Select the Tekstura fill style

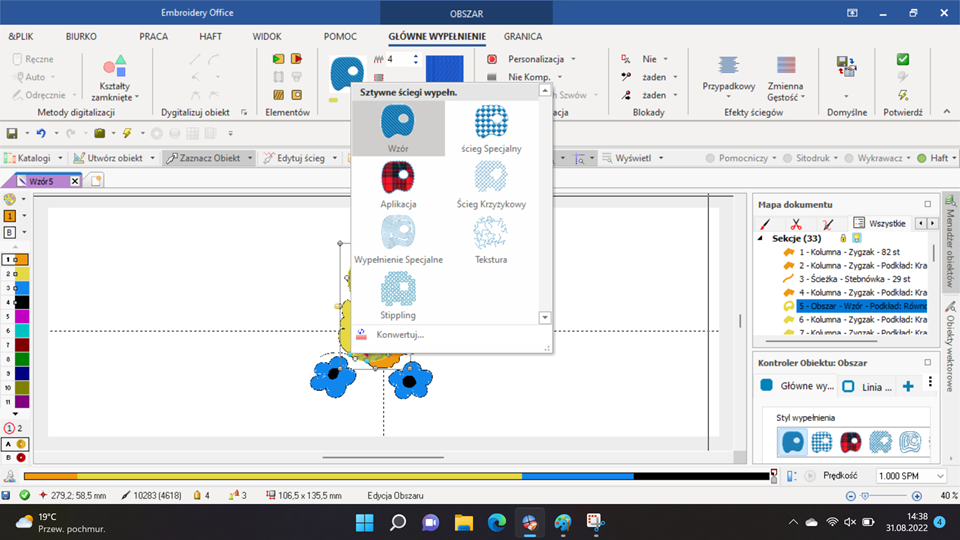491,237
